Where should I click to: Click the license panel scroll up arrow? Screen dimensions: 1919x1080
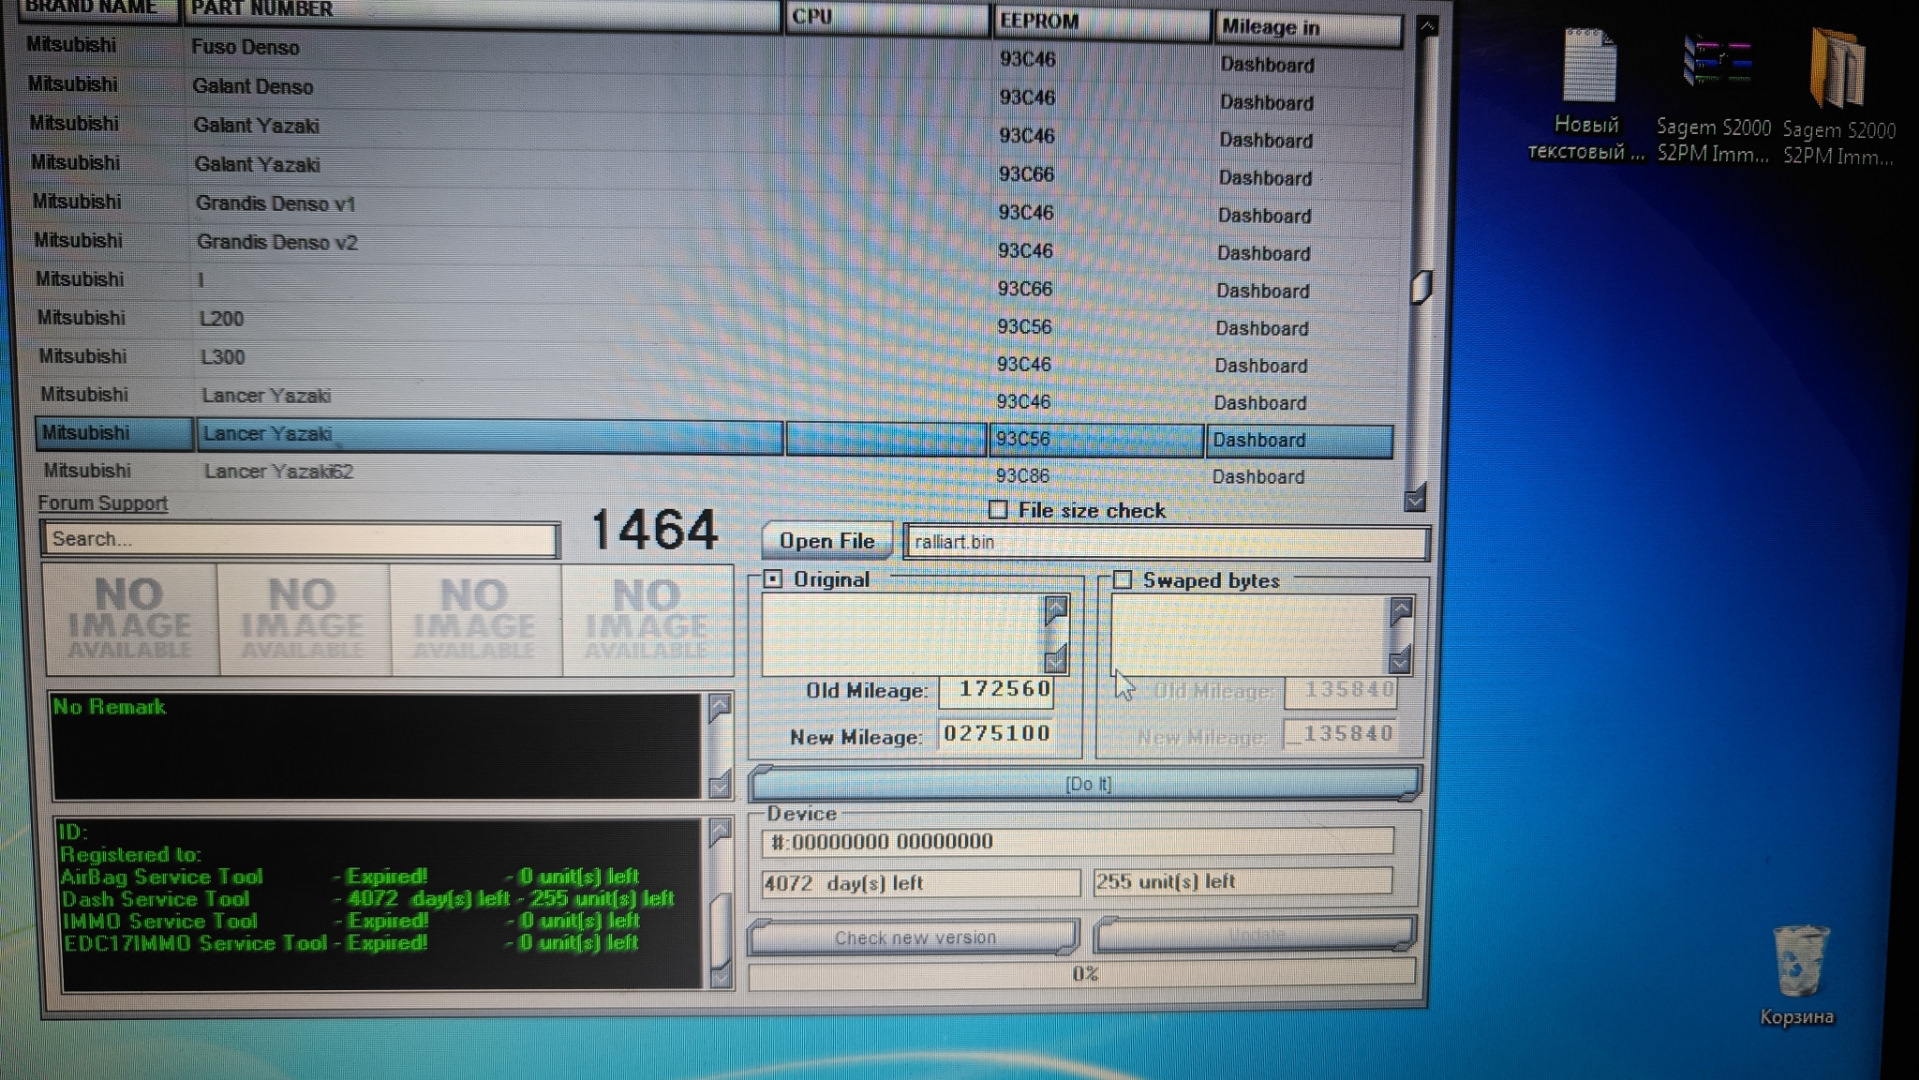tap(719, 832)
